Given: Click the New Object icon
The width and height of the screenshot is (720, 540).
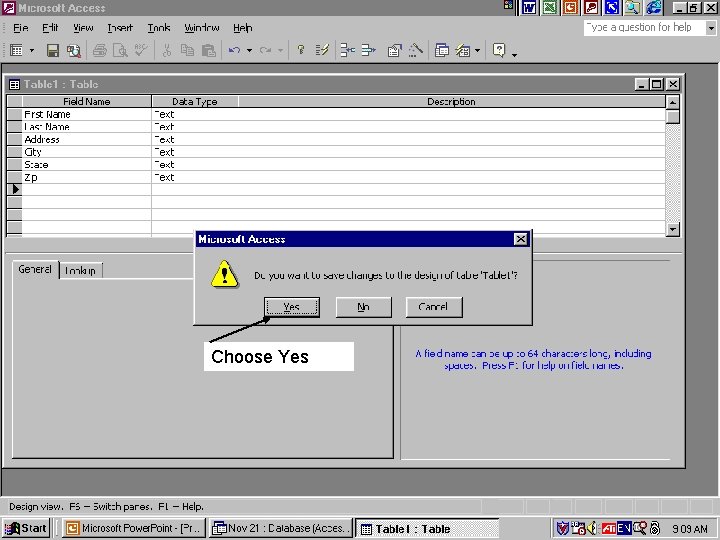Looking at the screenshot, I should tap(463, 50).
